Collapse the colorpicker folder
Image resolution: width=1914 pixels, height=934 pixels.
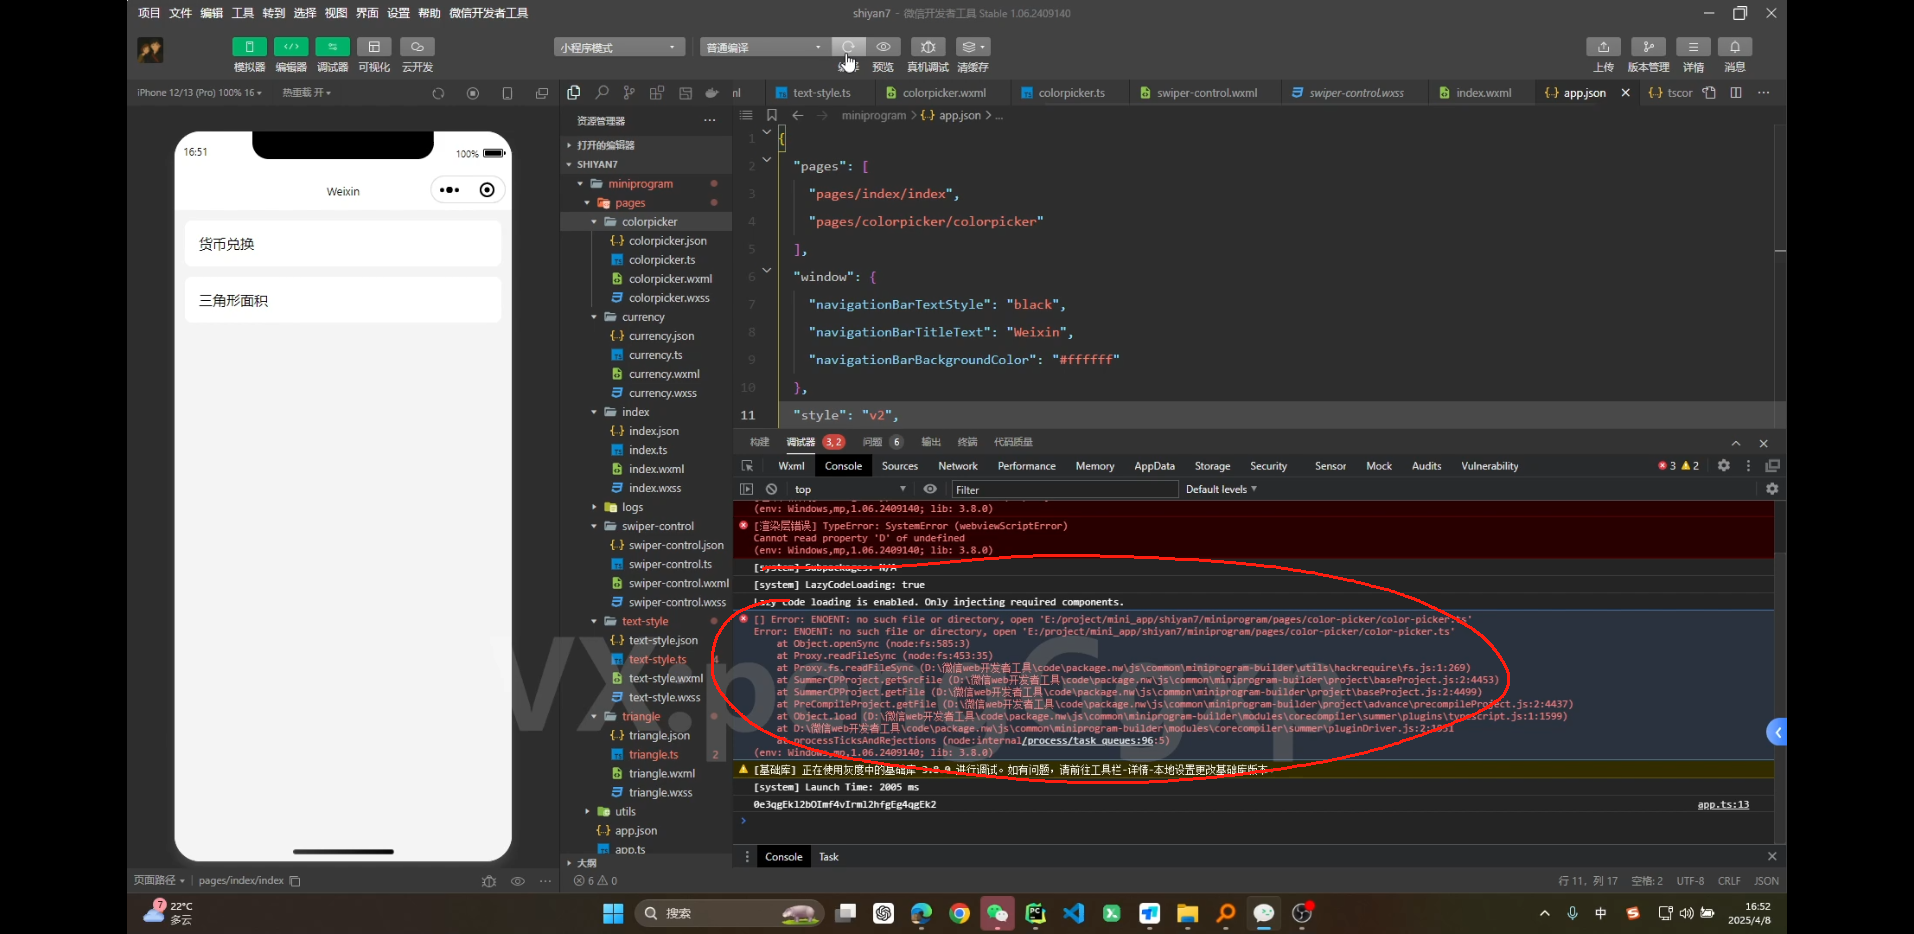point(649,222)
